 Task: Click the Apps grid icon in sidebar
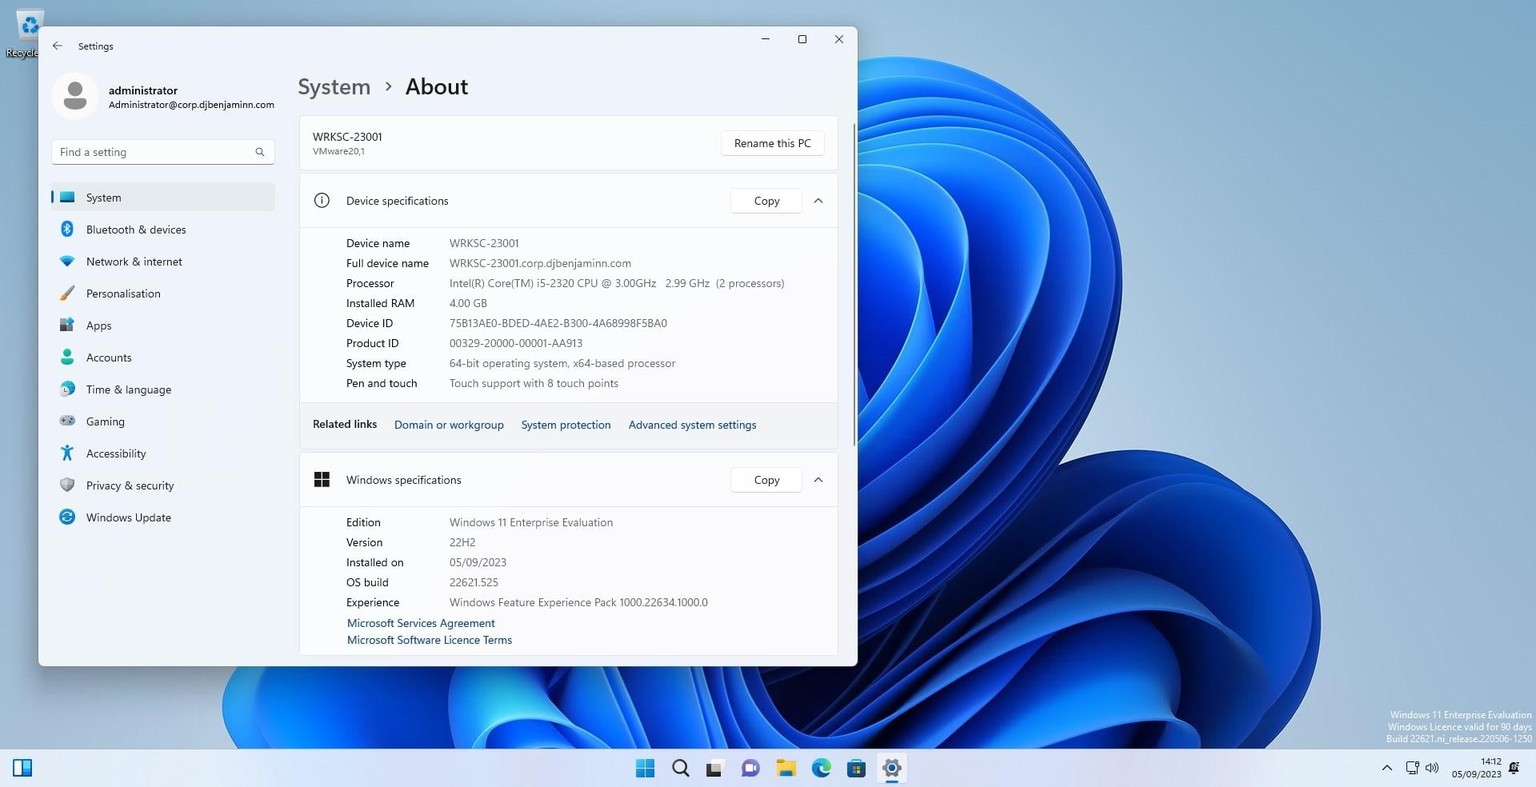[67, 325]
